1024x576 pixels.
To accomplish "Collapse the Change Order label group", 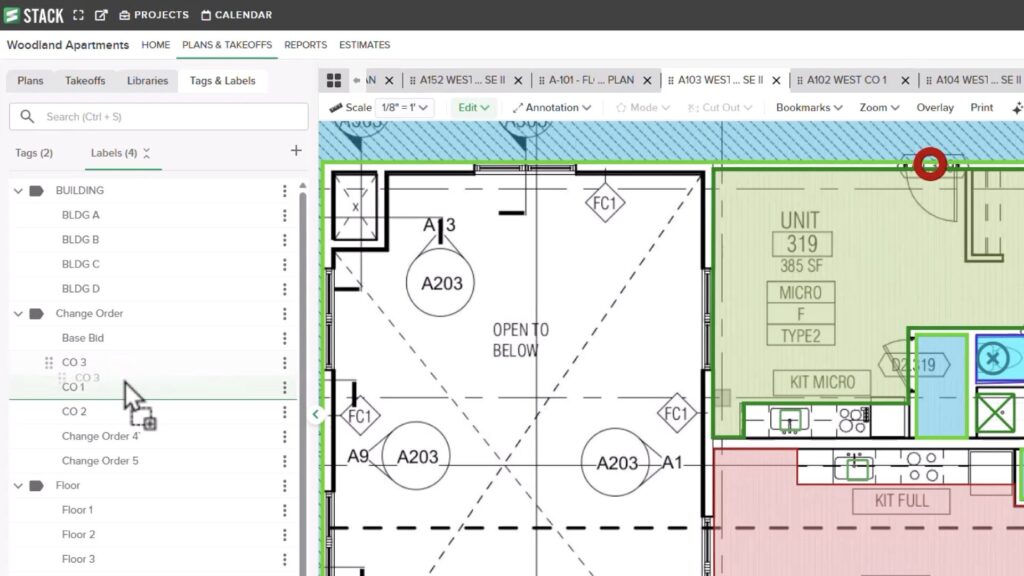I will 18,313.
